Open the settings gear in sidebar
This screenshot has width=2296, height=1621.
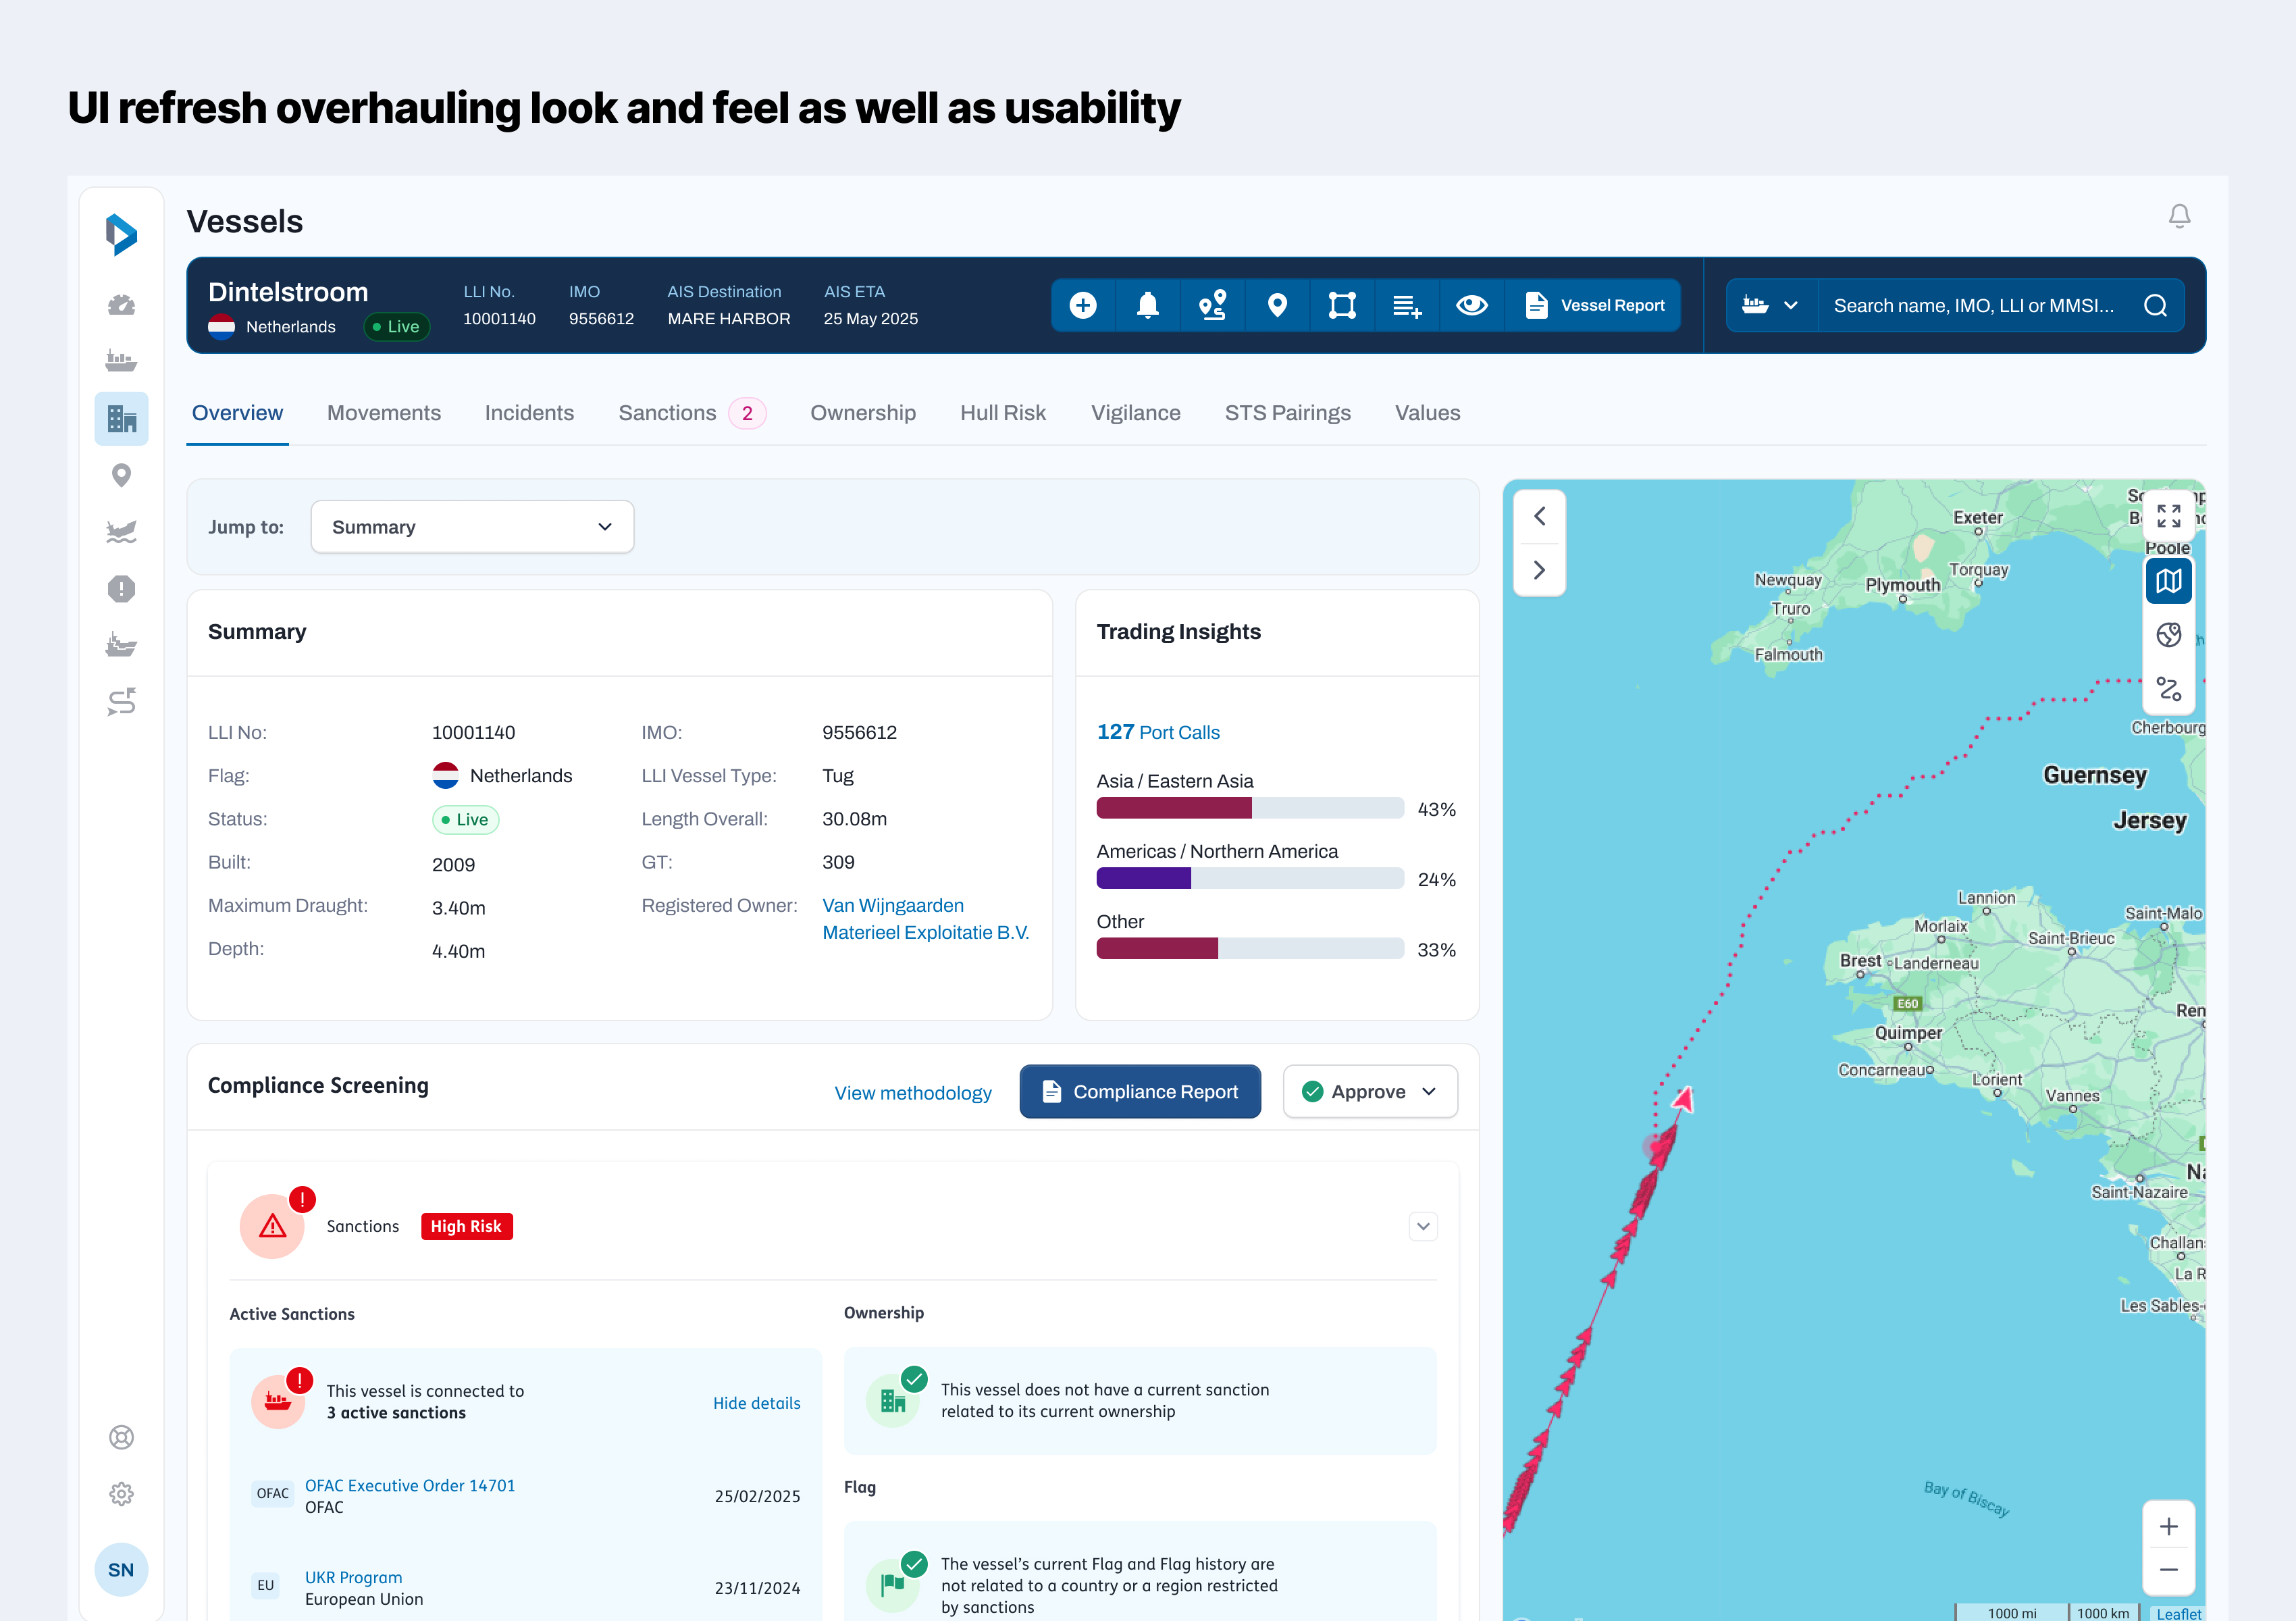pyautogui.click(x=121, y=1493)
